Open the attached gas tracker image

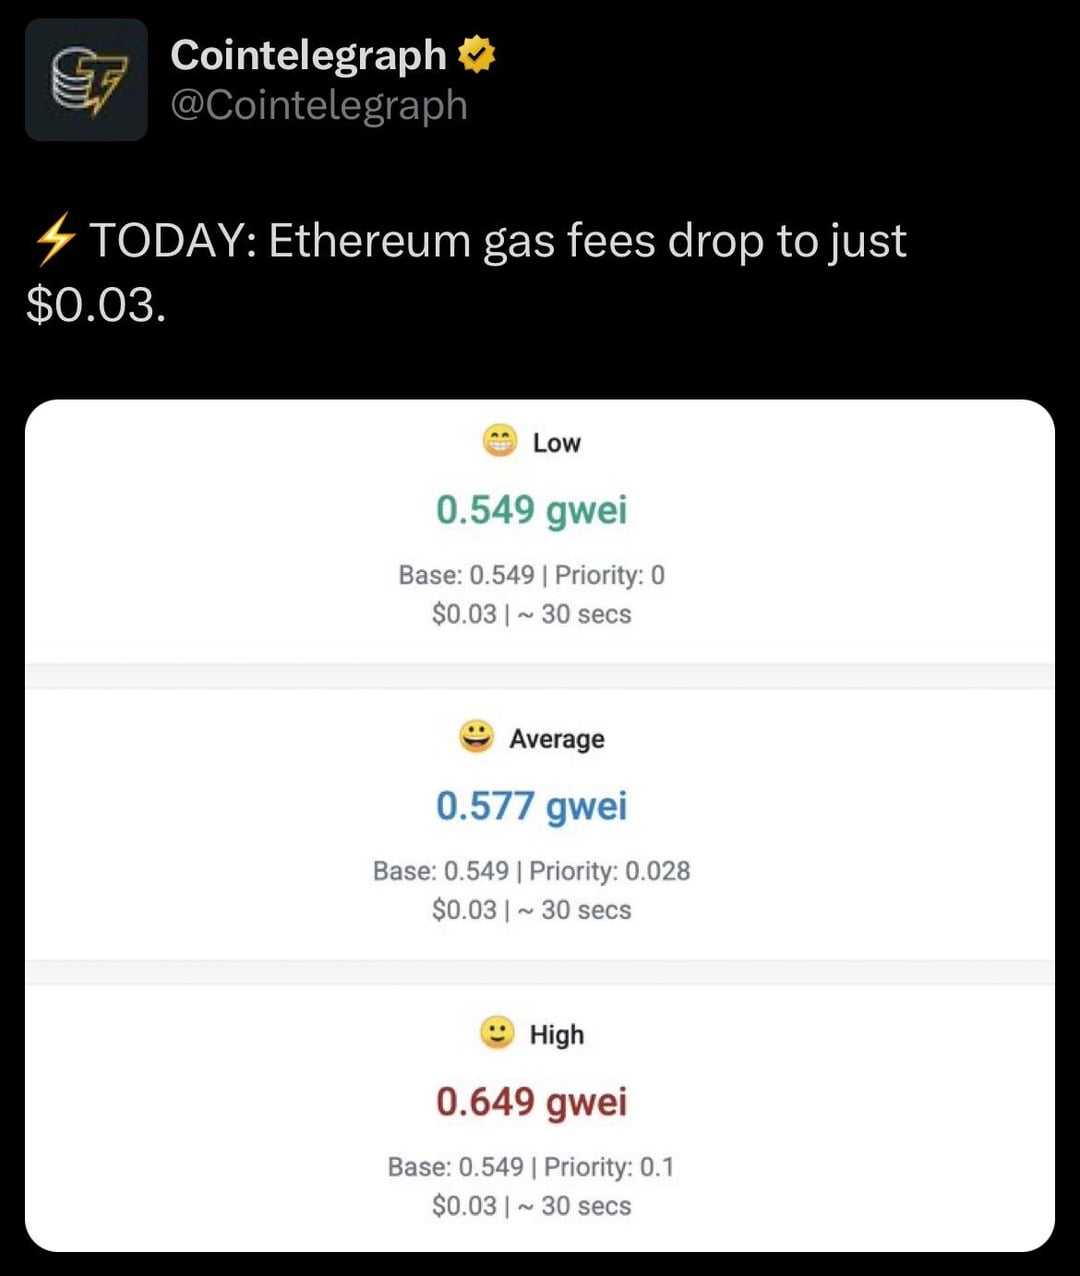click(540, 826)
